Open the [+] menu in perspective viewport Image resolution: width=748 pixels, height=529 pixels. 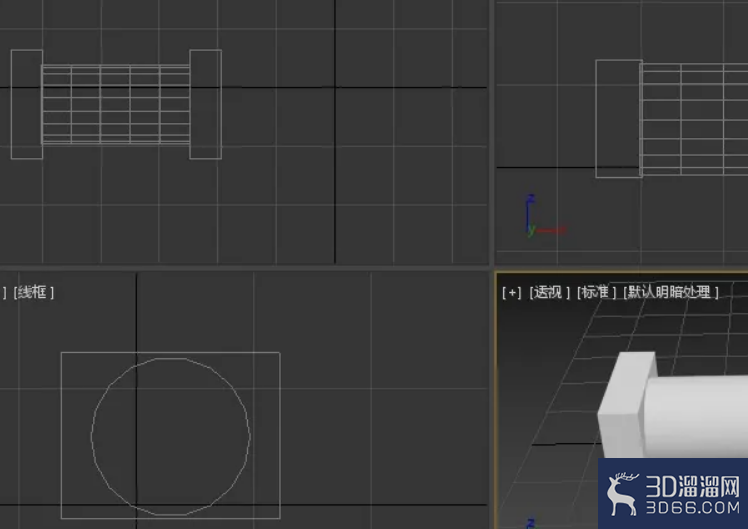coord(511,292)
